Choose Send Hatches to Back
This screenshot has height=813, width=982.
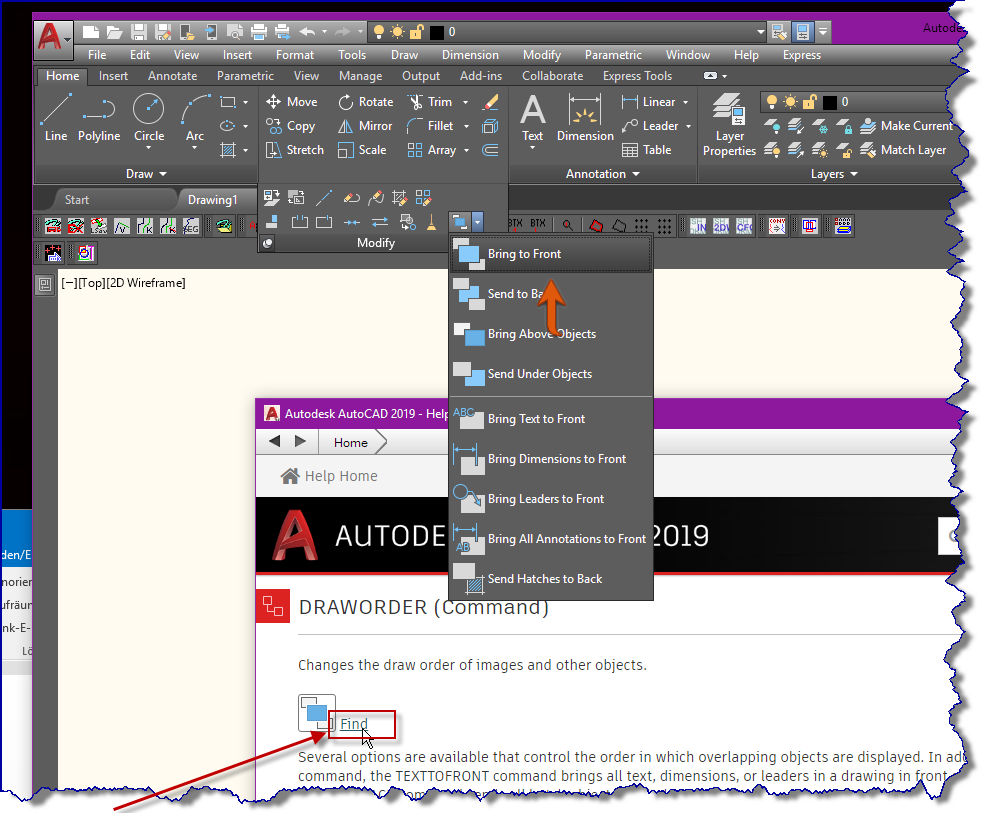coord(551,579)
